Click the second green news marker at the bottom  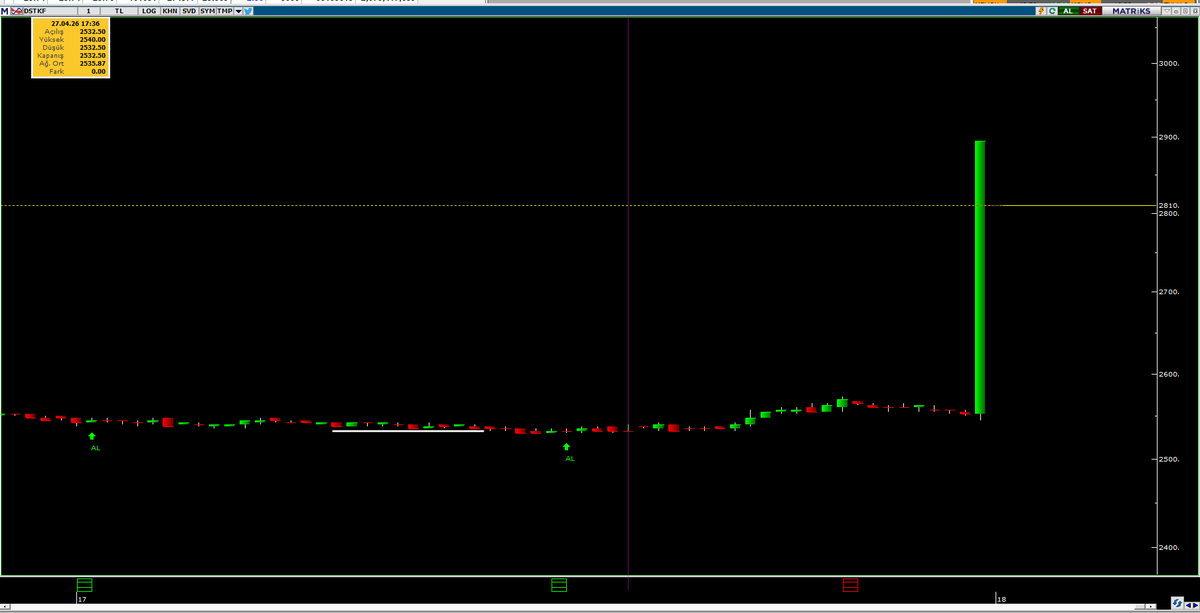point(559,584)
